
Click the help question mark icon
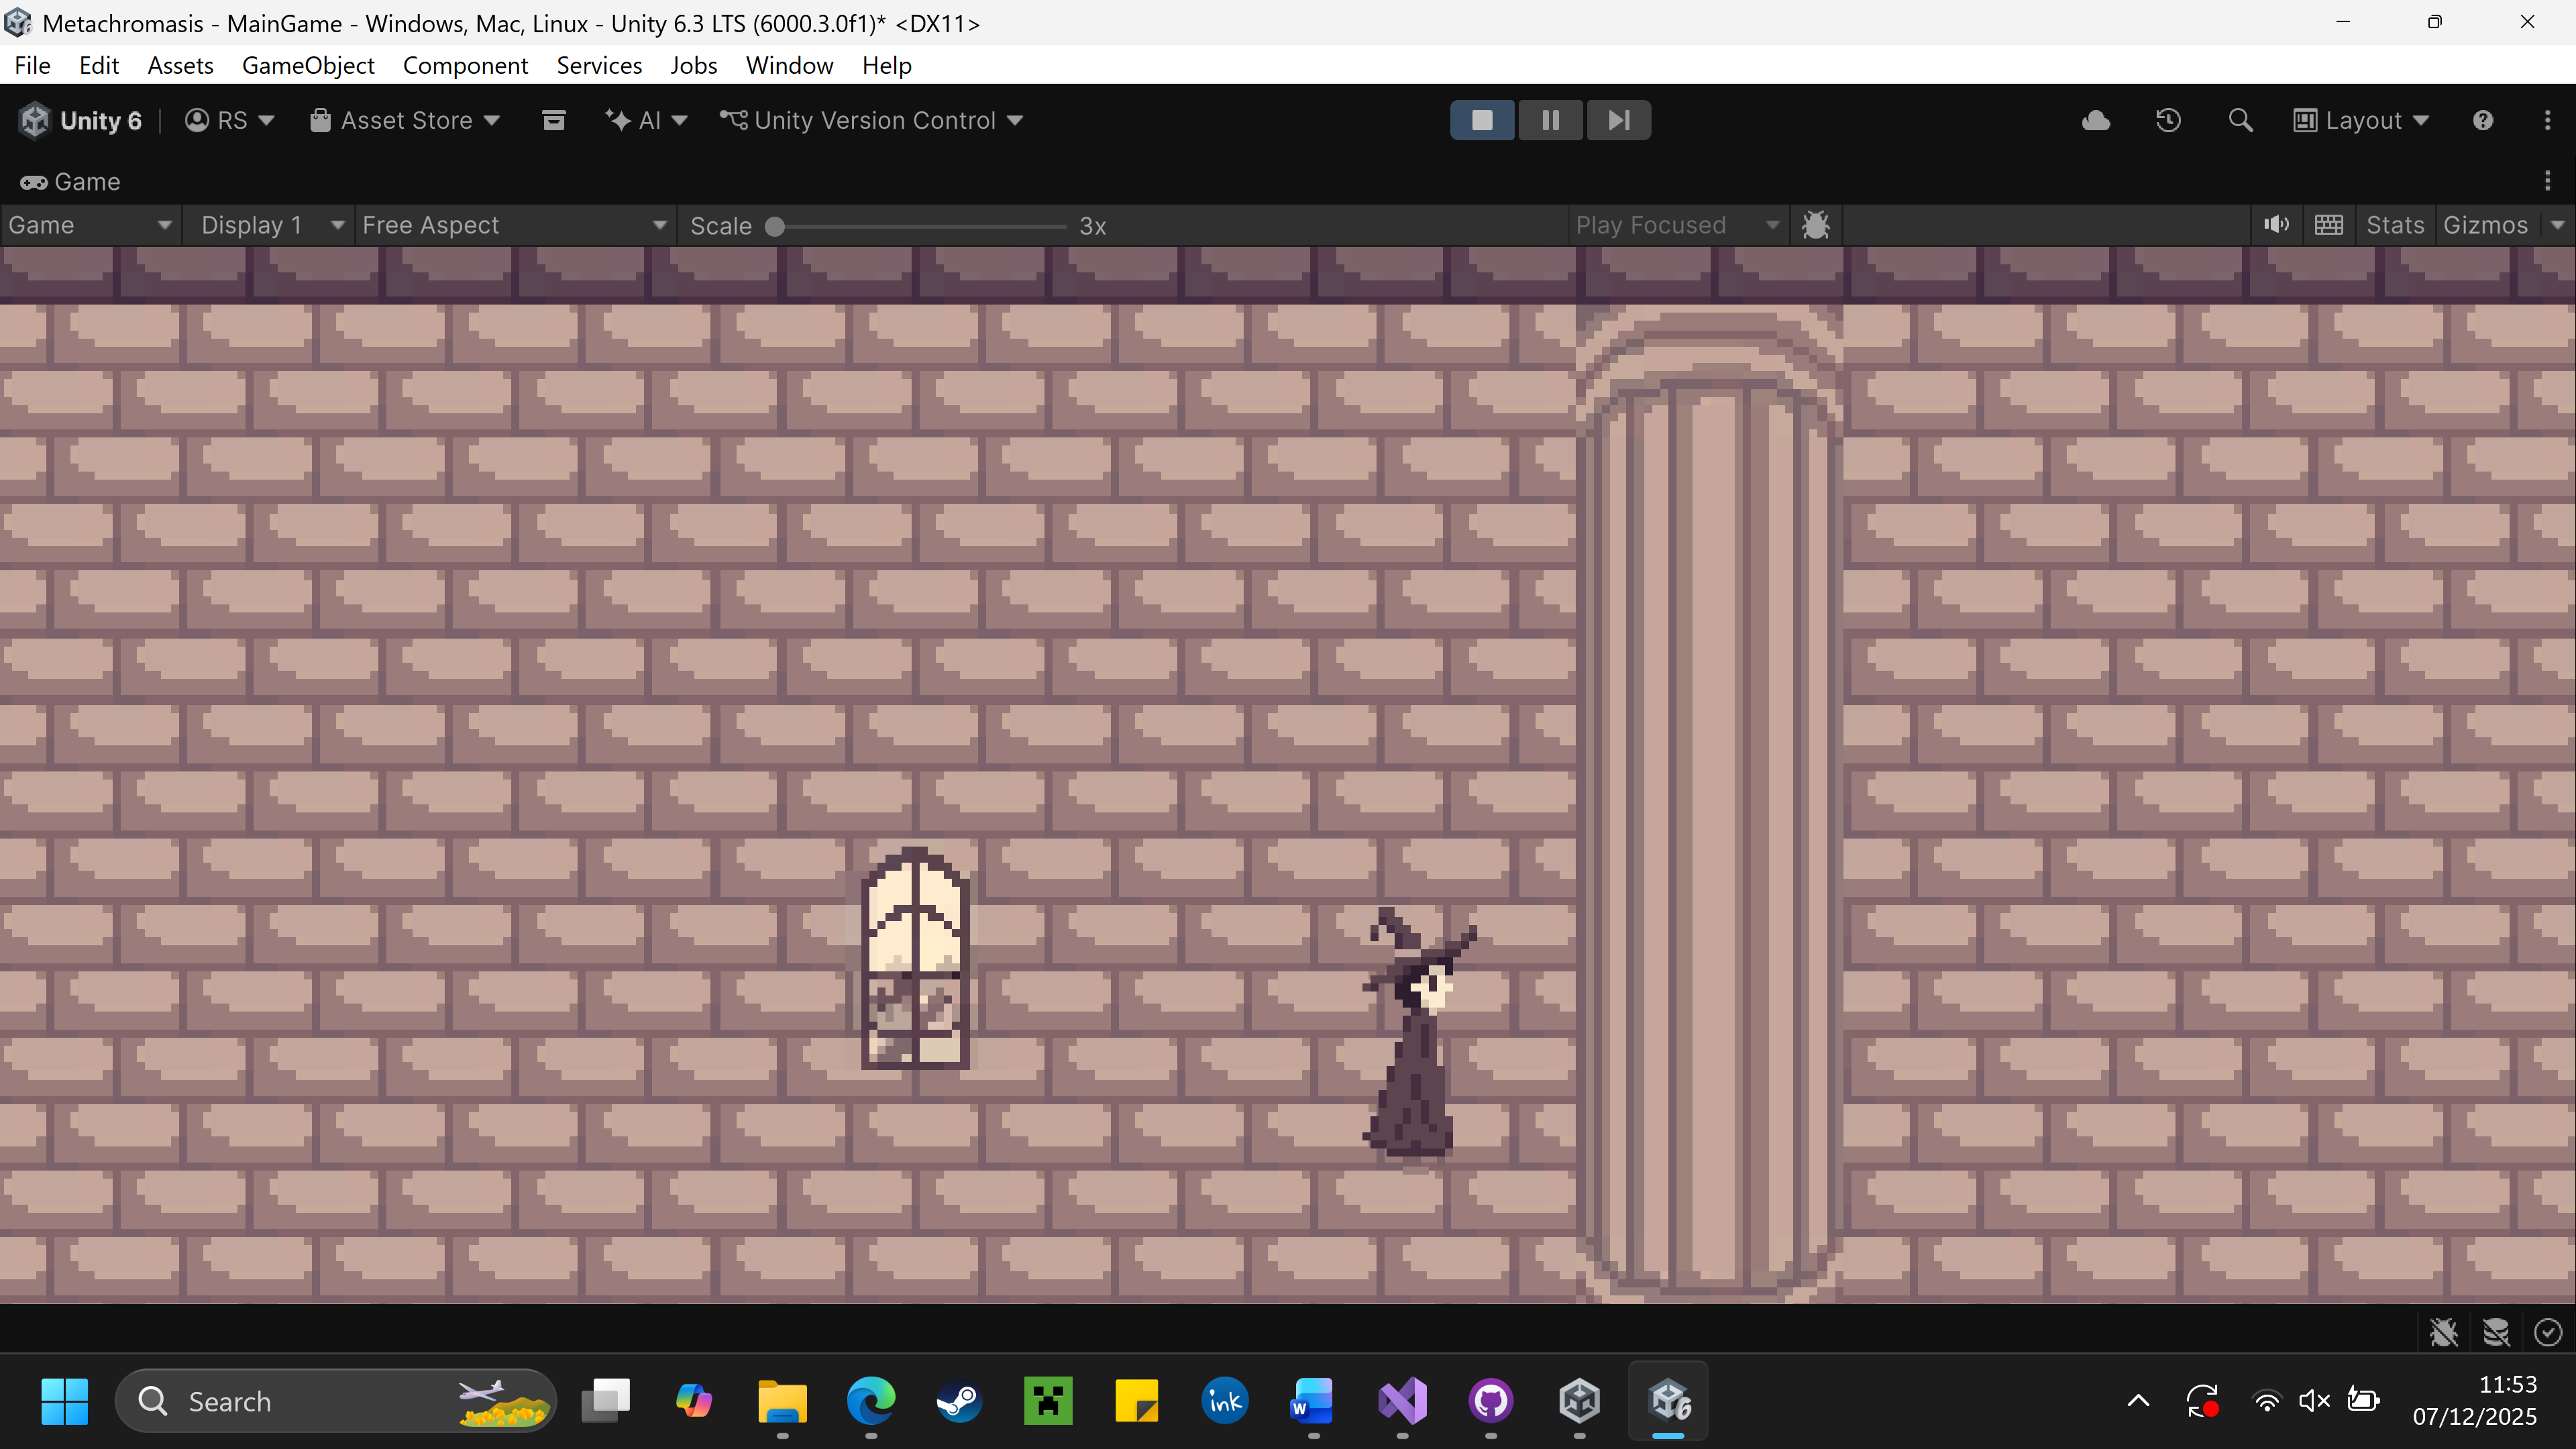pyautogui.click(x=2483, y=121)
